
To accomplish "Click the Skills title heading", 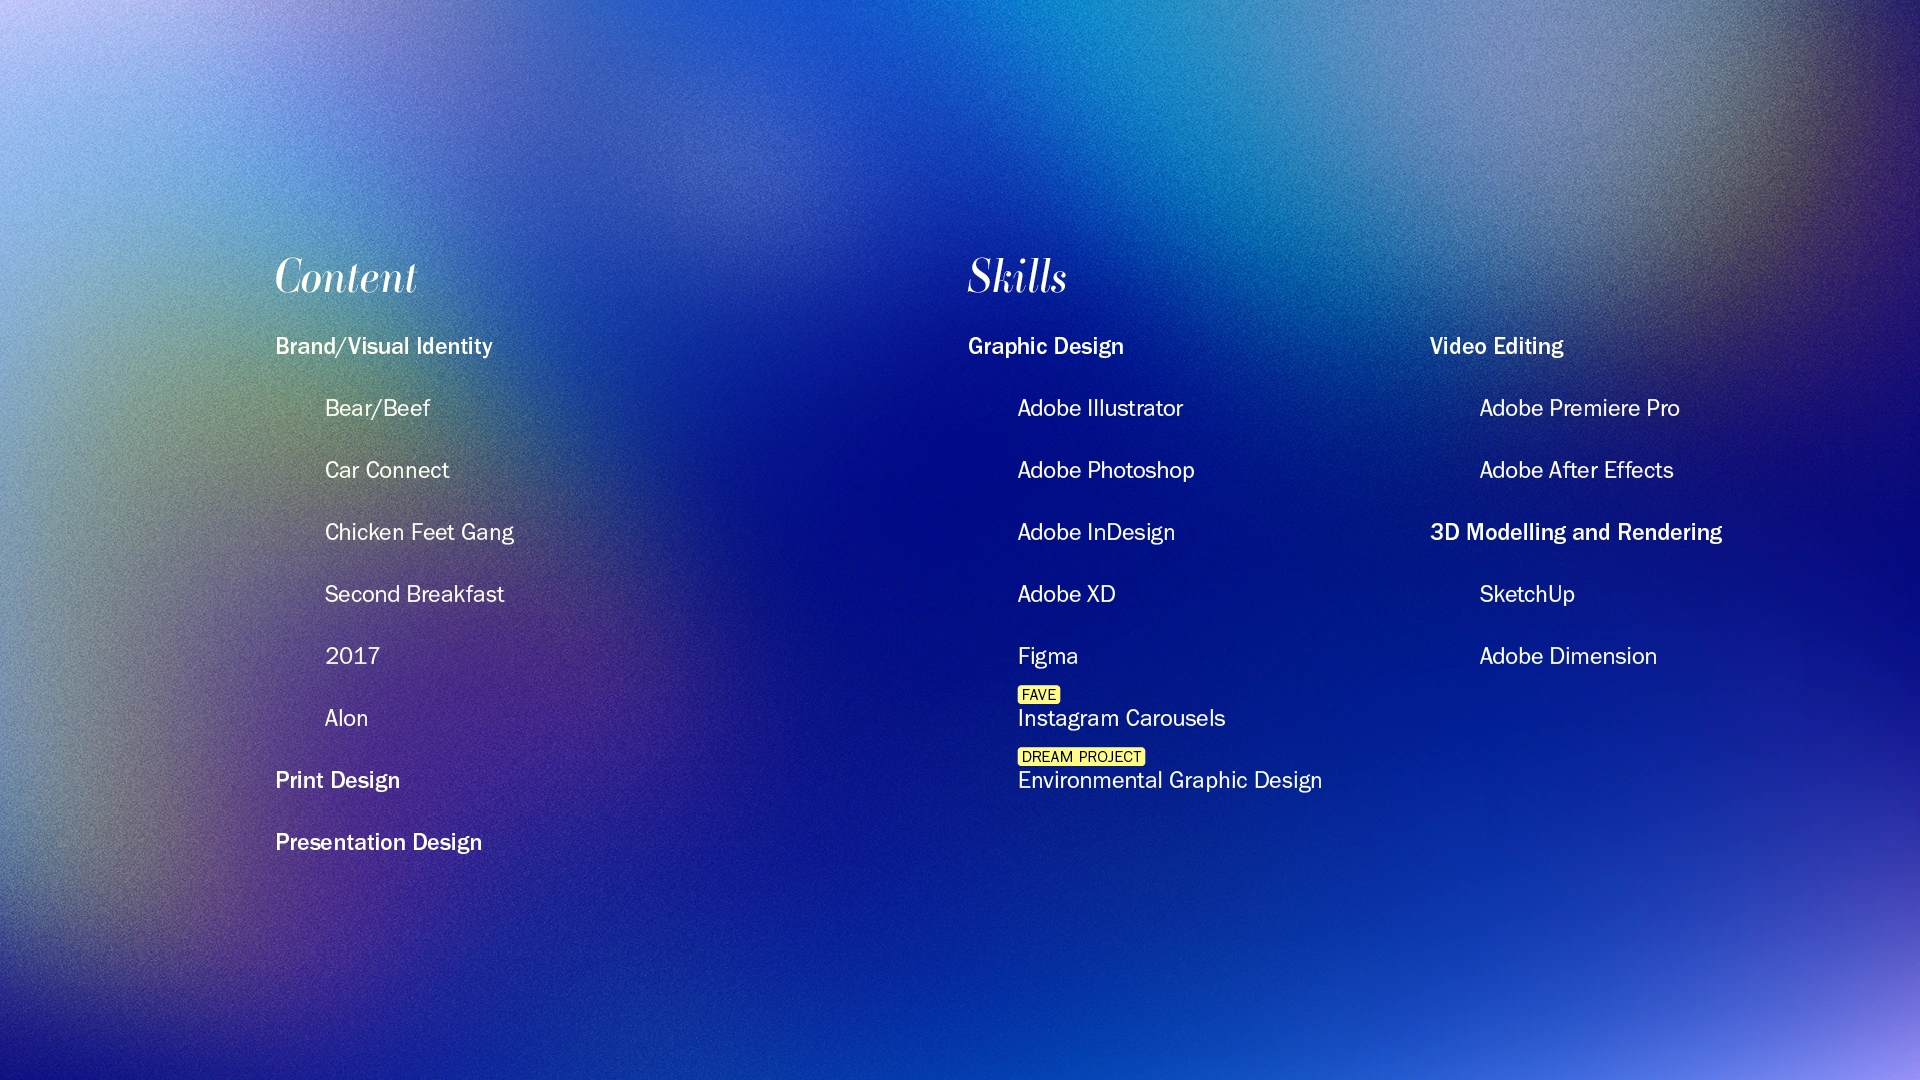I will click(x=1016, y=277).
